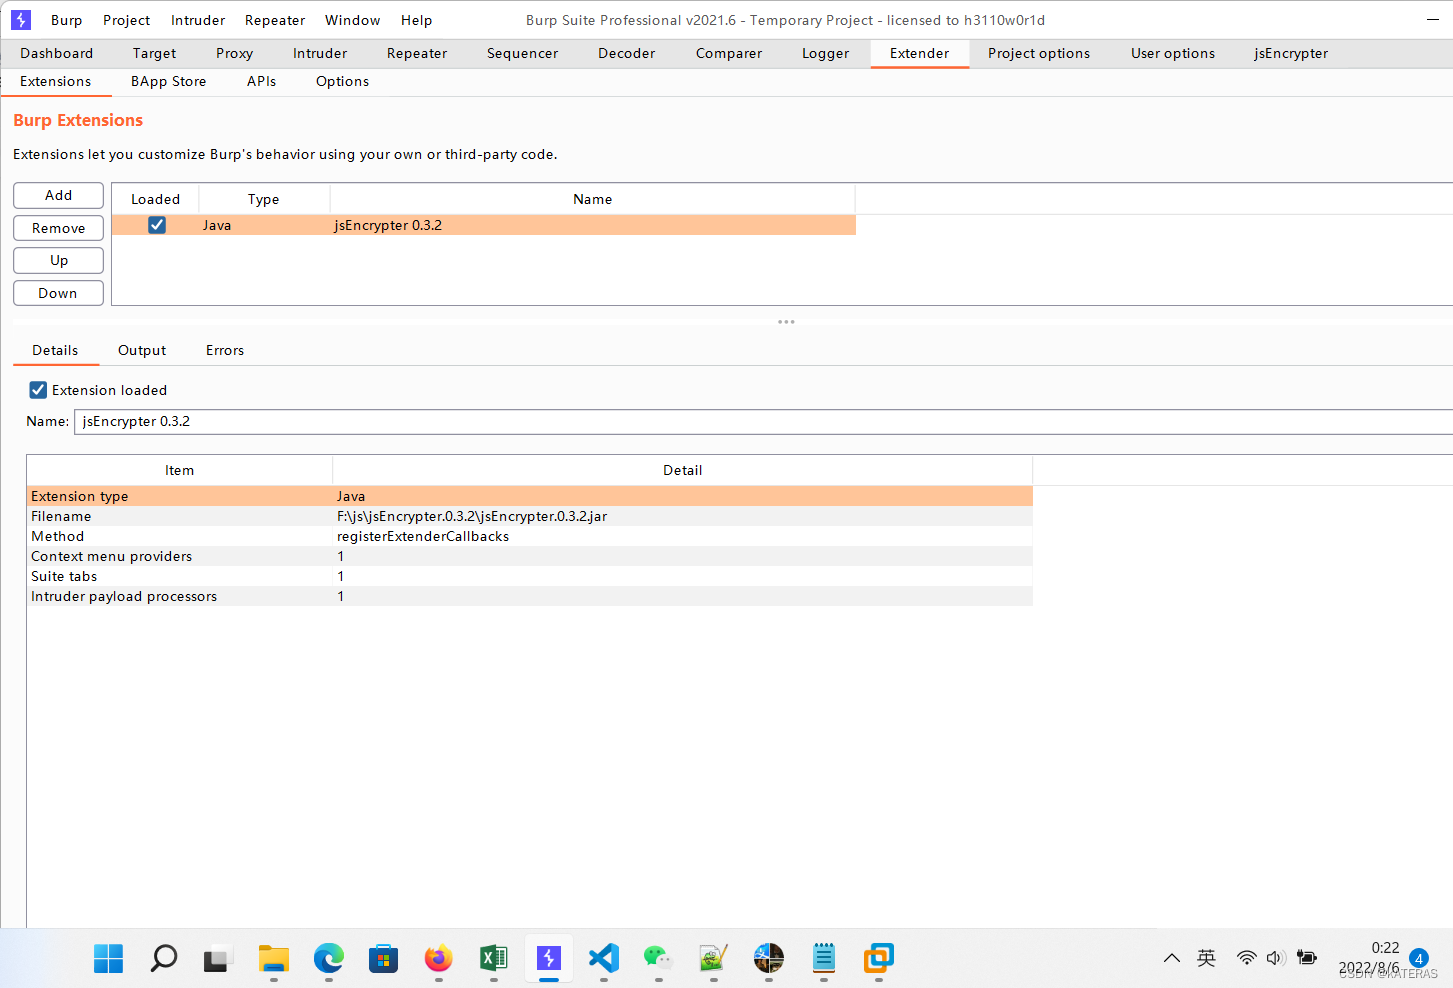Switch to the Sequencer tab
Viewport: 1453px width, 988px height.
click(523, 53)
